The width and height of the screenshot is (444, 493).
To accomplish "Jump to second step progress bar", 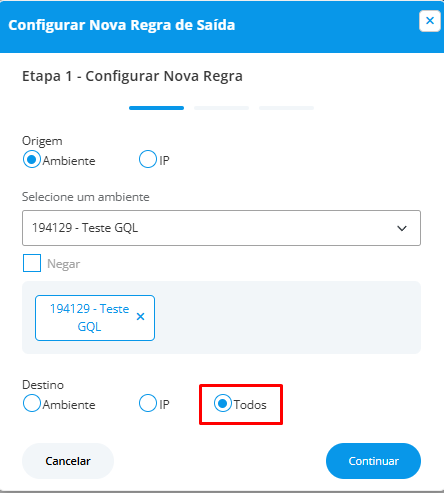I will click(221, 108).
